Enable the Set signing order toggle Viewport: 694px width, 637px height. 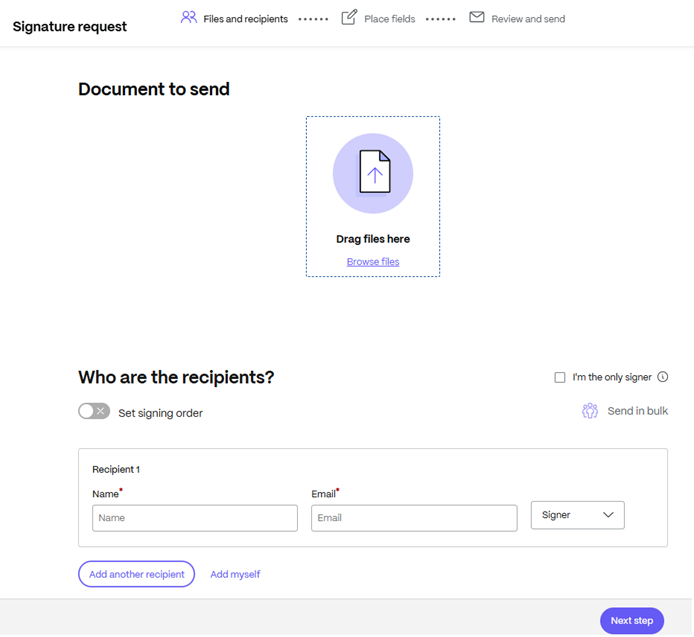click(x=94, y=411)
